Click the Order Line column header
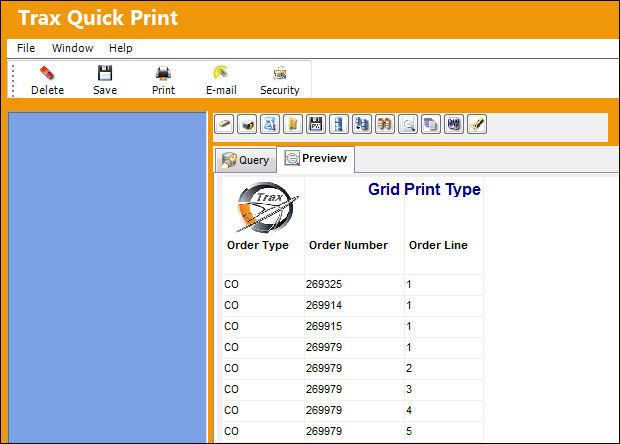The image size is (620, 444). coord(438,245)
